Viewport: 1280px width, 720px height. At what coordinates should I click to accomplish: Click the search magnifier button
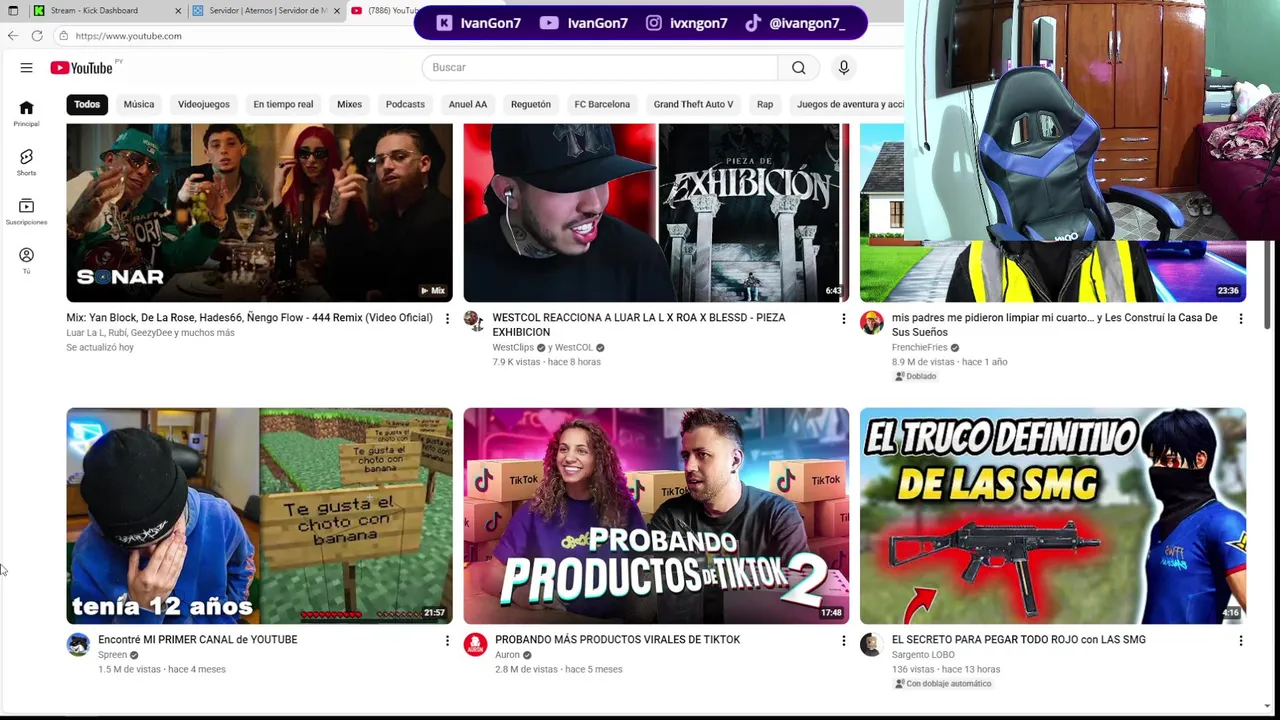[798, 68]
